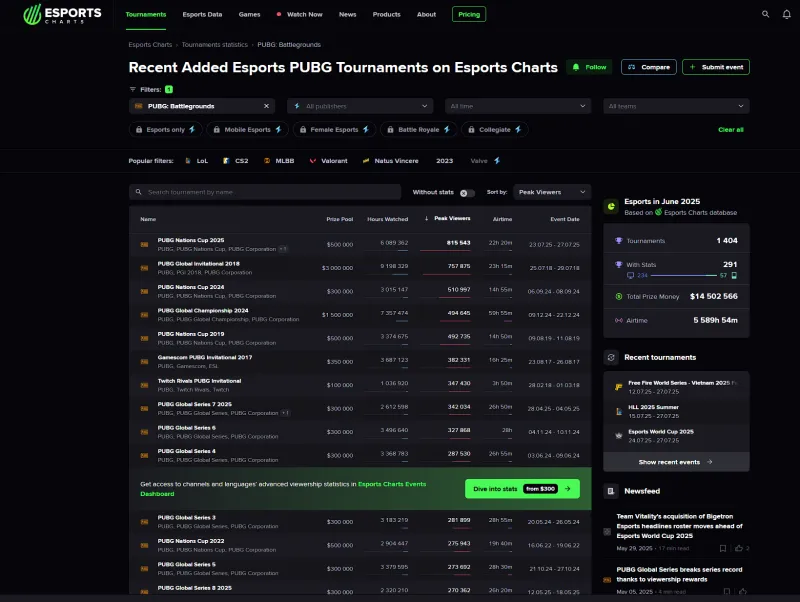The width and height of the screenshot is (800, 602).
Task: Click game icon beside Twitch Rivals PUBG Invitational
Action: [x=144, y=385]
